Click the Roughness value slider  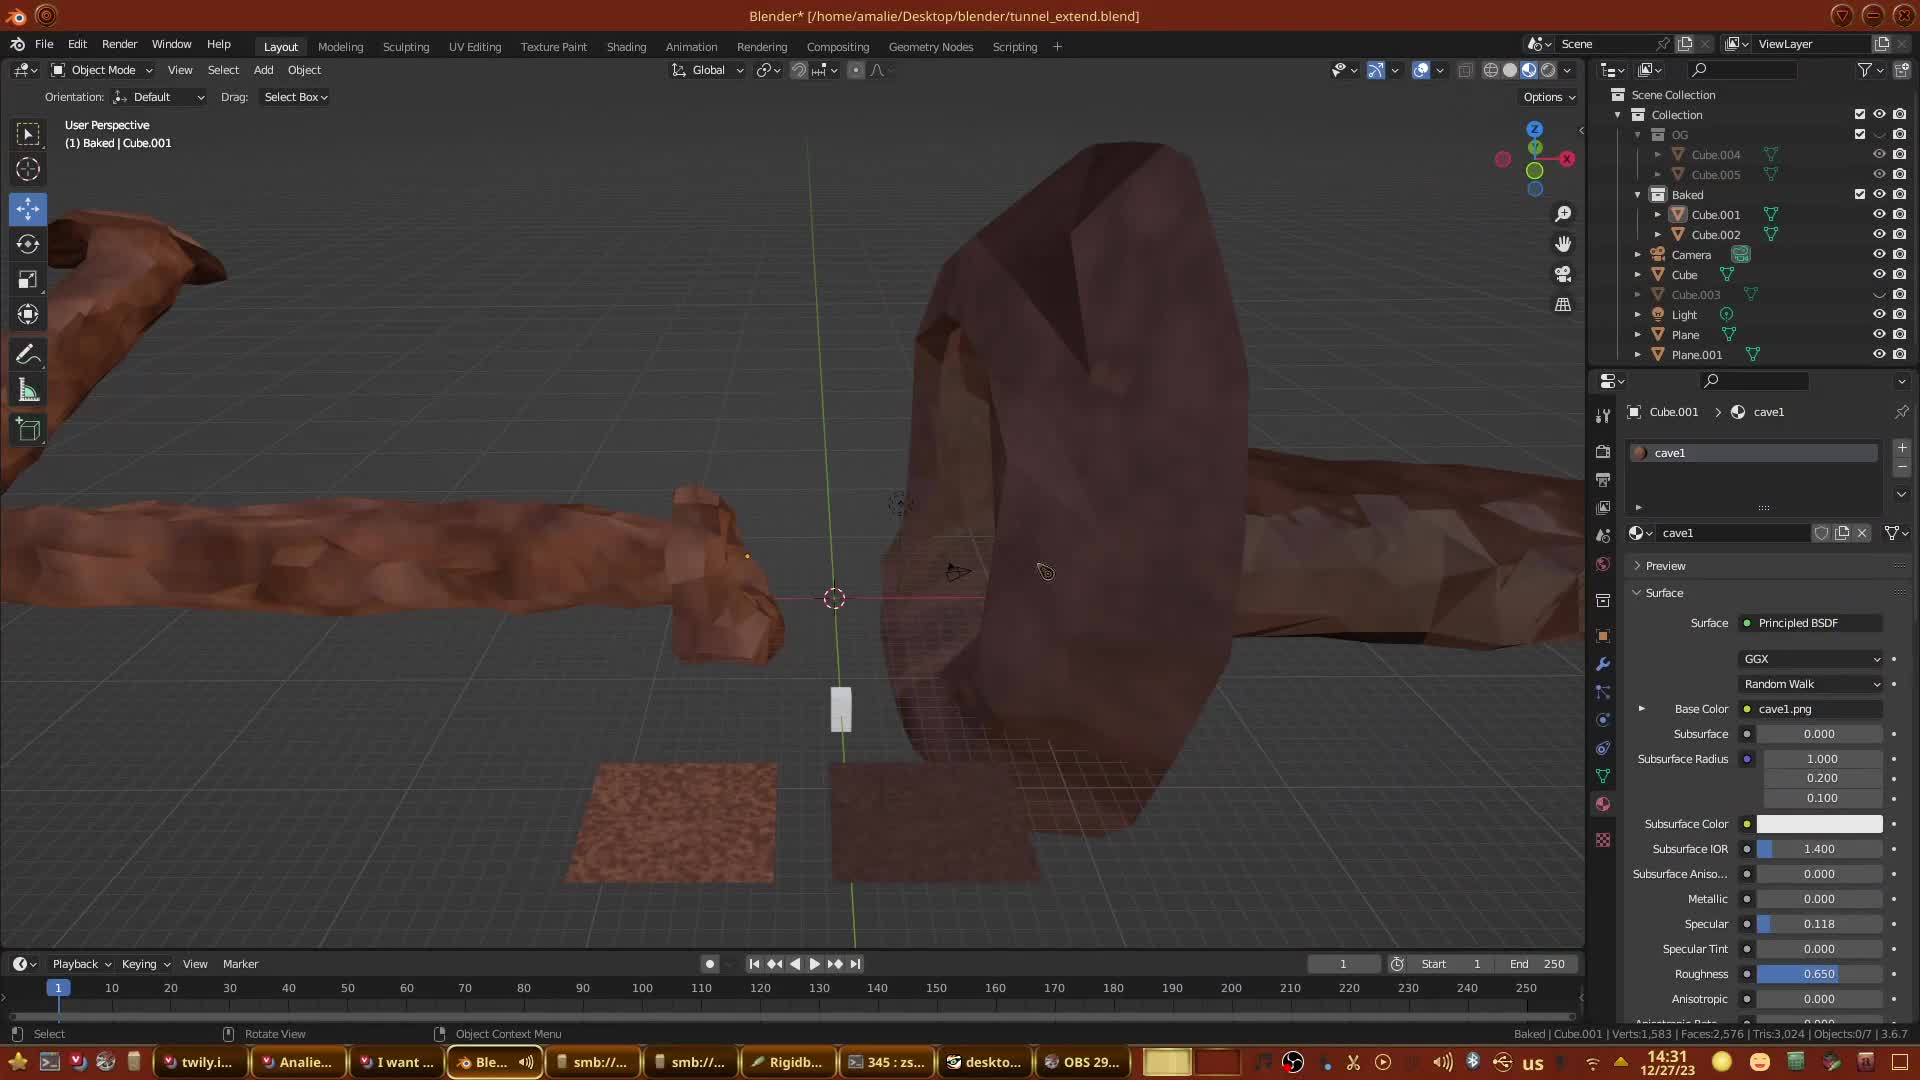[x=1818, y=974]
